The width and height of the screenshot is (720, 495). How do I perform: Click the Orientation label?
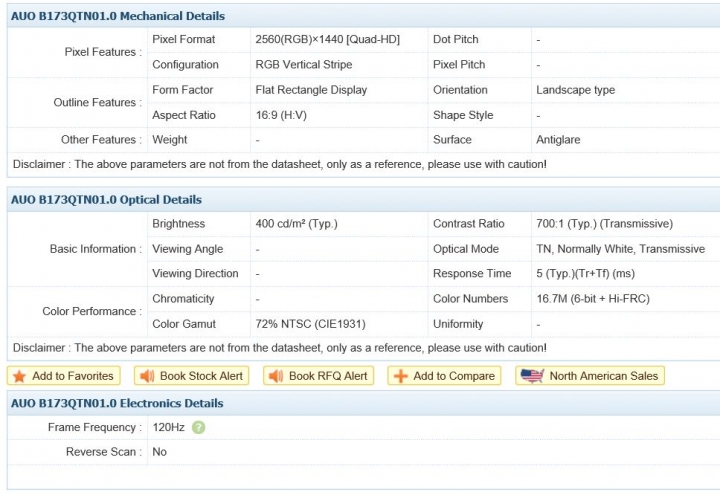click(x=460, y=90)
